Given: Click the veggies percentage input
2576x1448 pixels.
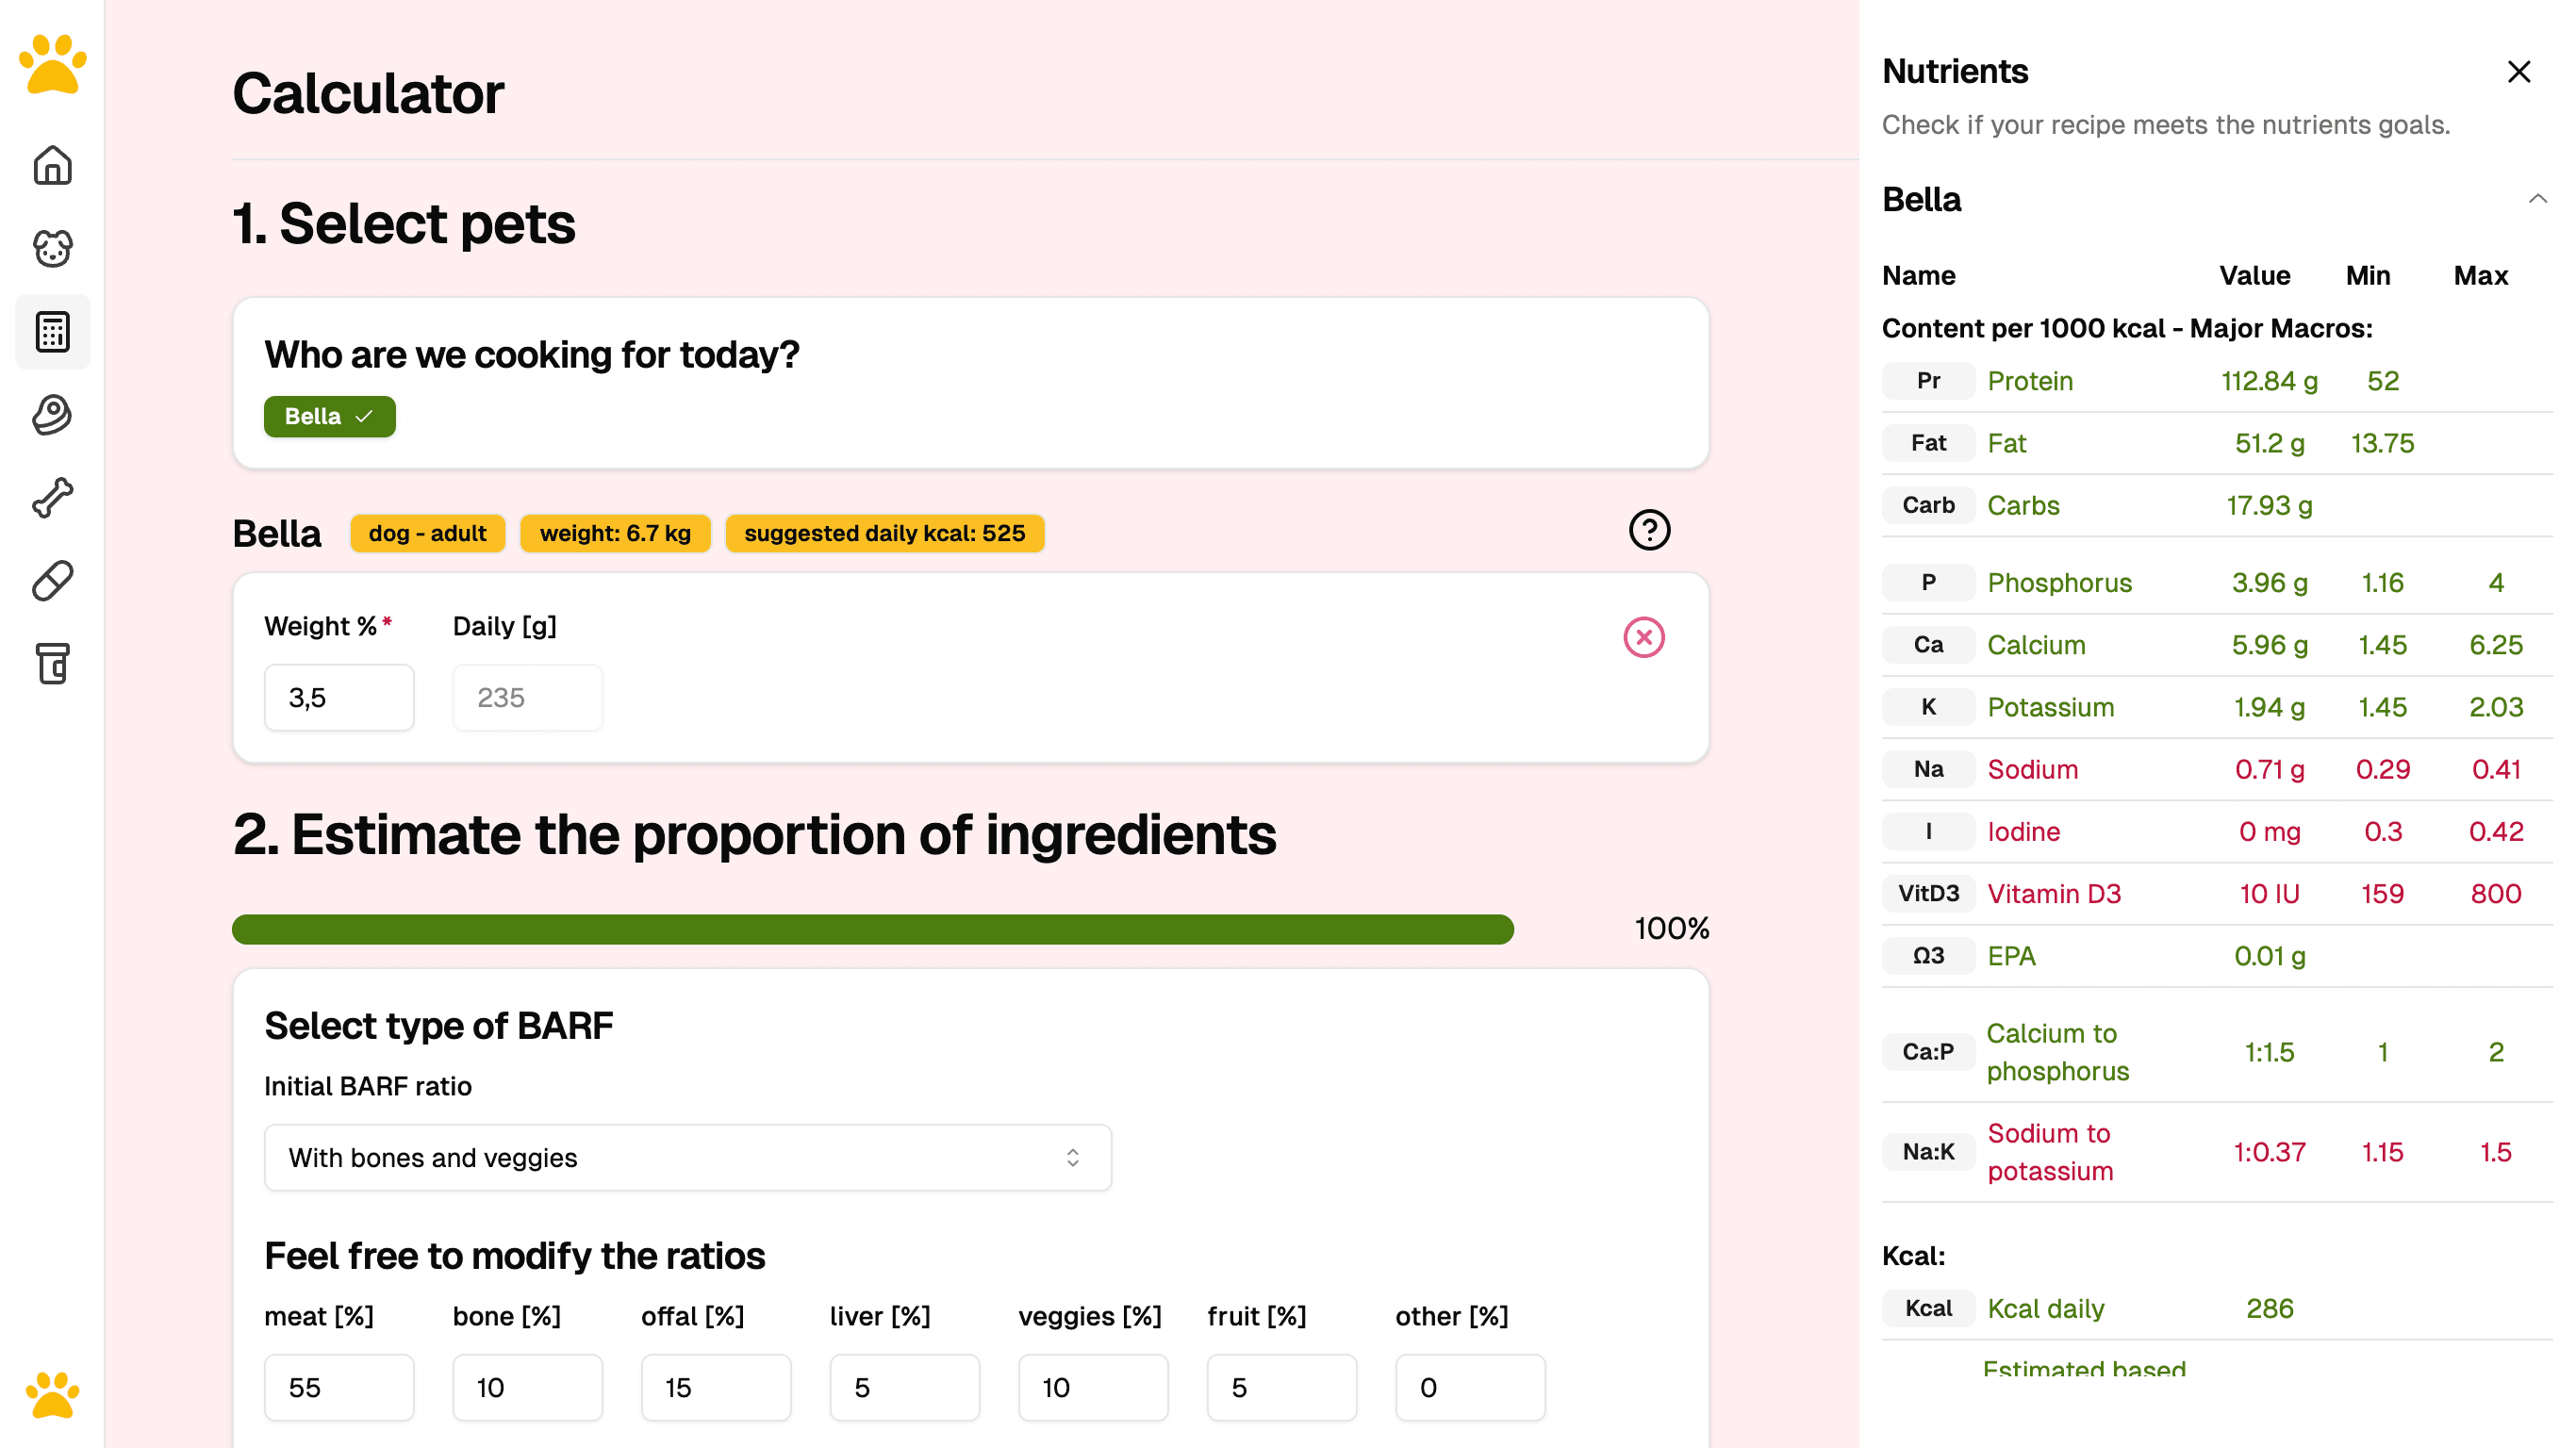Looking at the screenshot, I should point(1092,1387).
